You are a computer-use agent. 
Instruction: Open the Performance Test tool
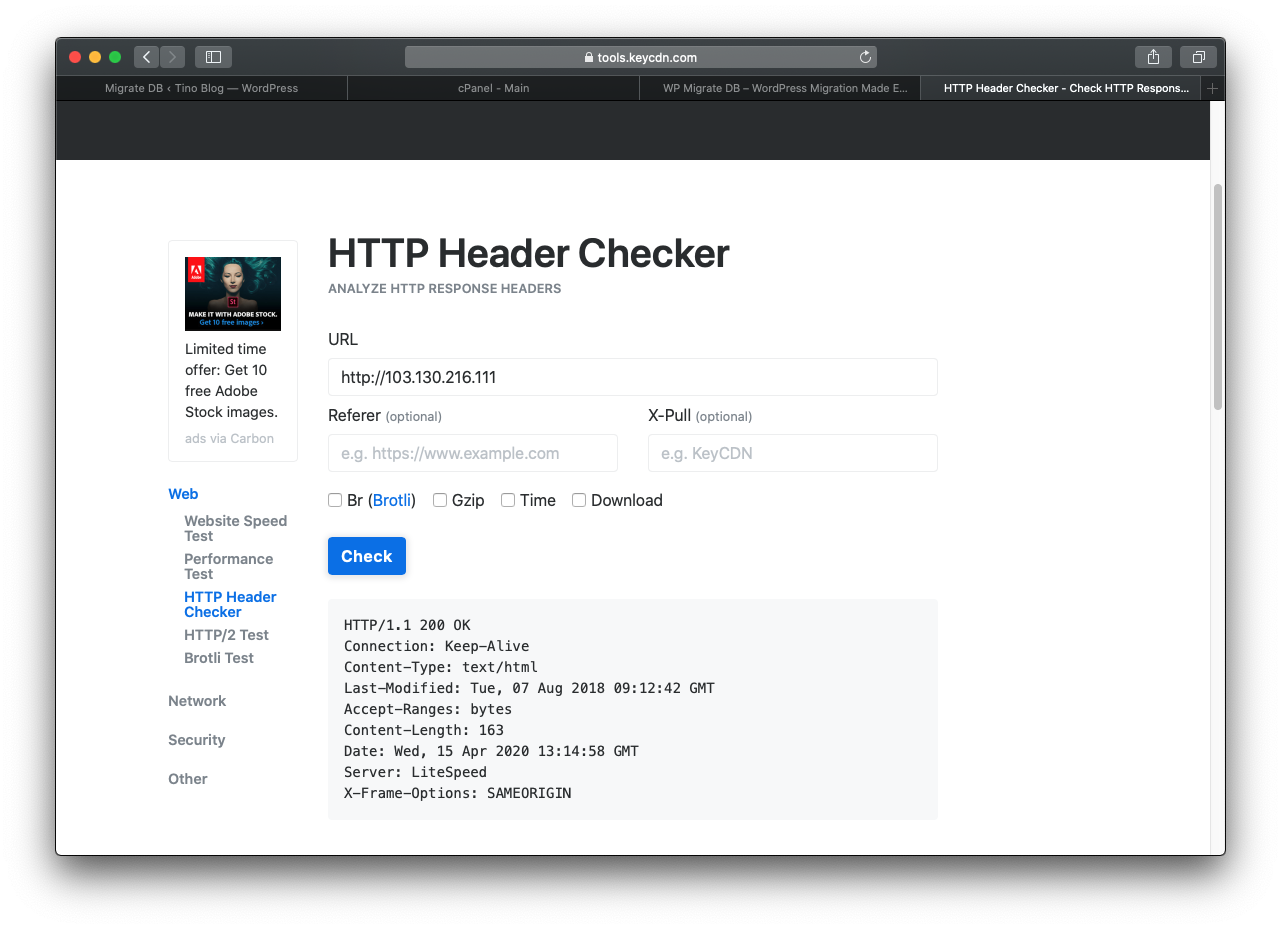228,566
